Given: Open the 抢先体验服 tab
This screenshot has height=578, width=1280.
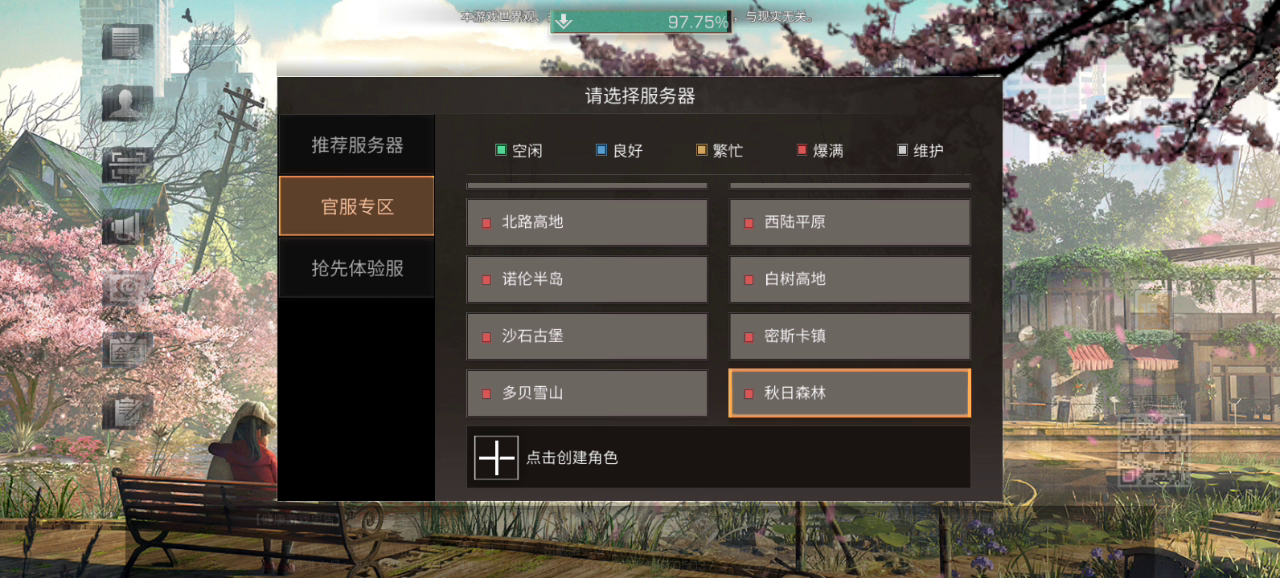Looking at the screenshot, I should coord(357,268).
